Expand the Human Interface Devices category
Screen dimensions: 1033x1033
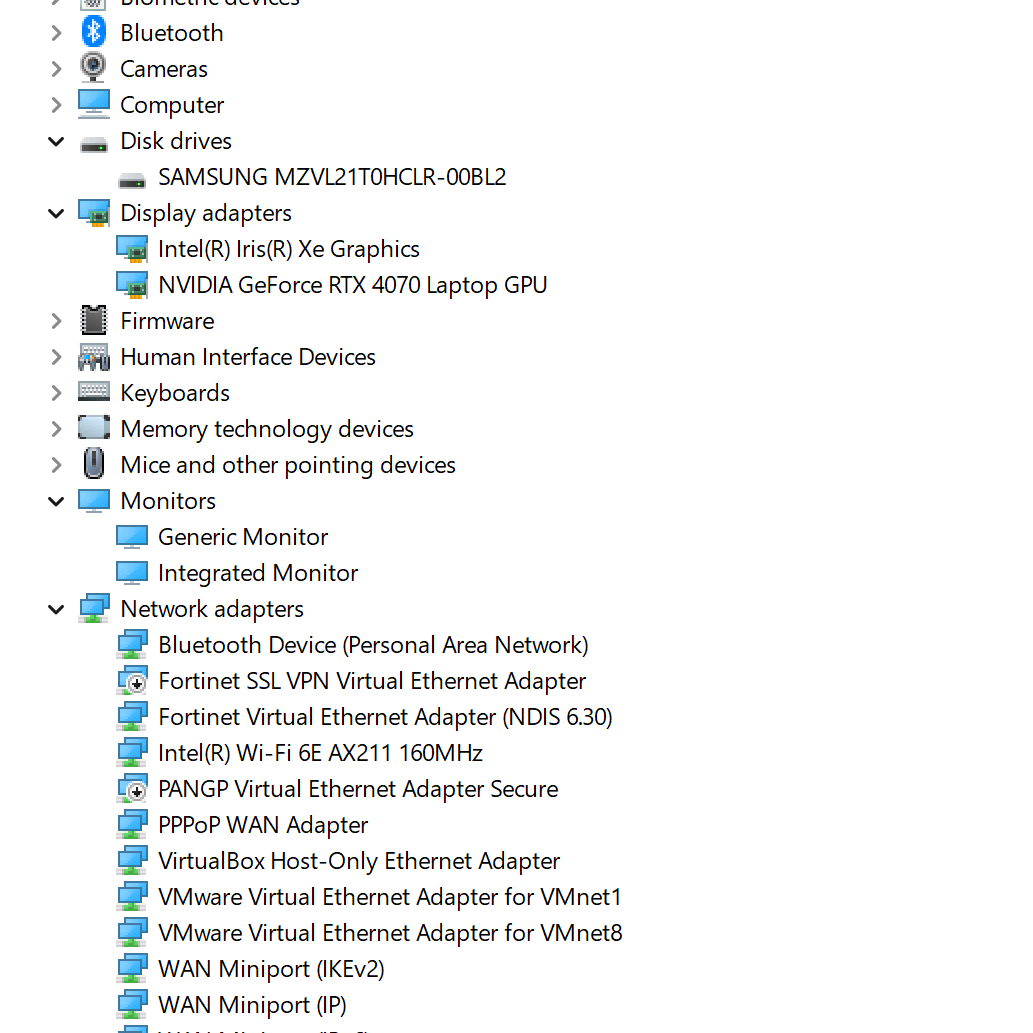pos(57,357)
